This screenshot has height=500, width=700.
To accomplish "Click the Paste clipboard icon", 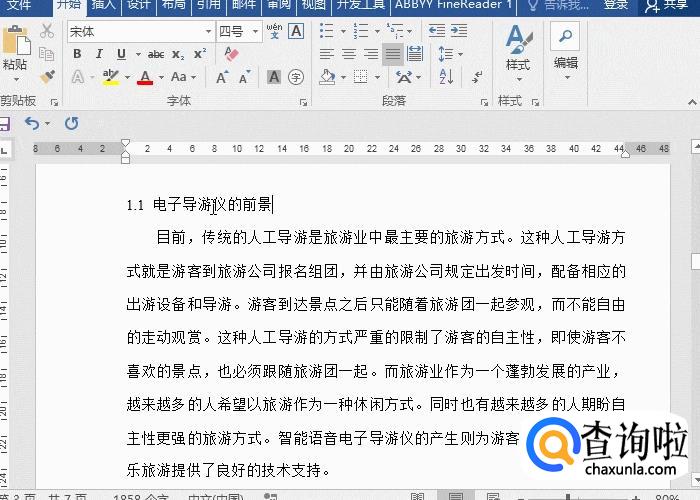I will [16, 40].
